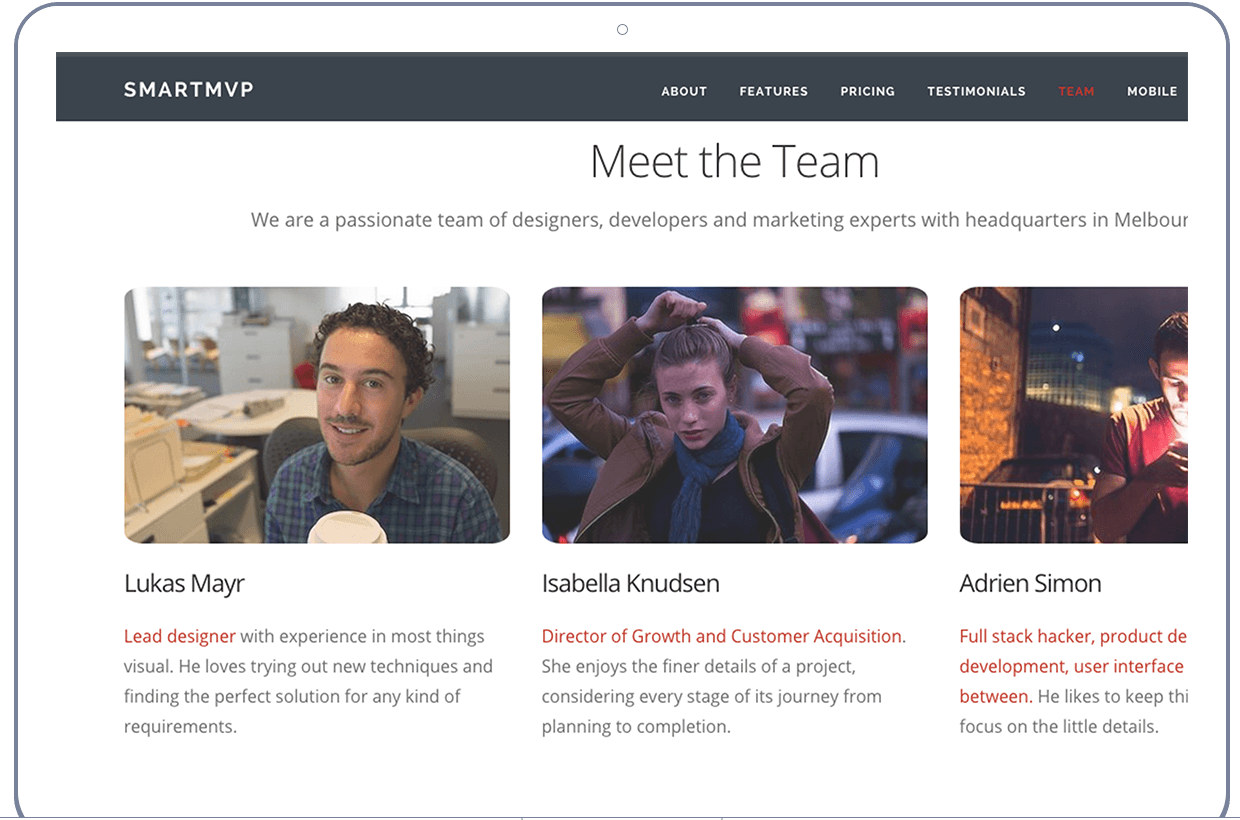Open the Mobile nav link
This screenshot has height=820, width=1240.
[x=1152, y=91]
